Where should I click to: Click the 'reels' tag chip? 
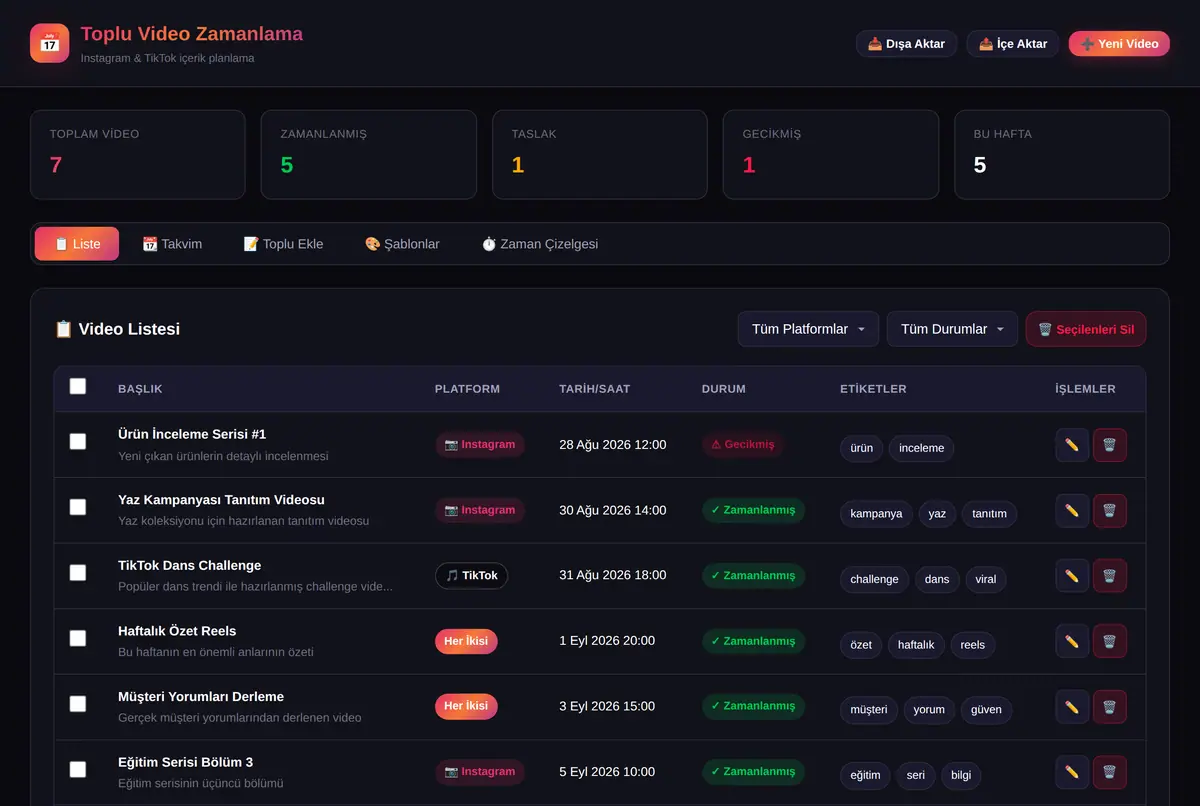pyautogui.click(x=973, y=645)
